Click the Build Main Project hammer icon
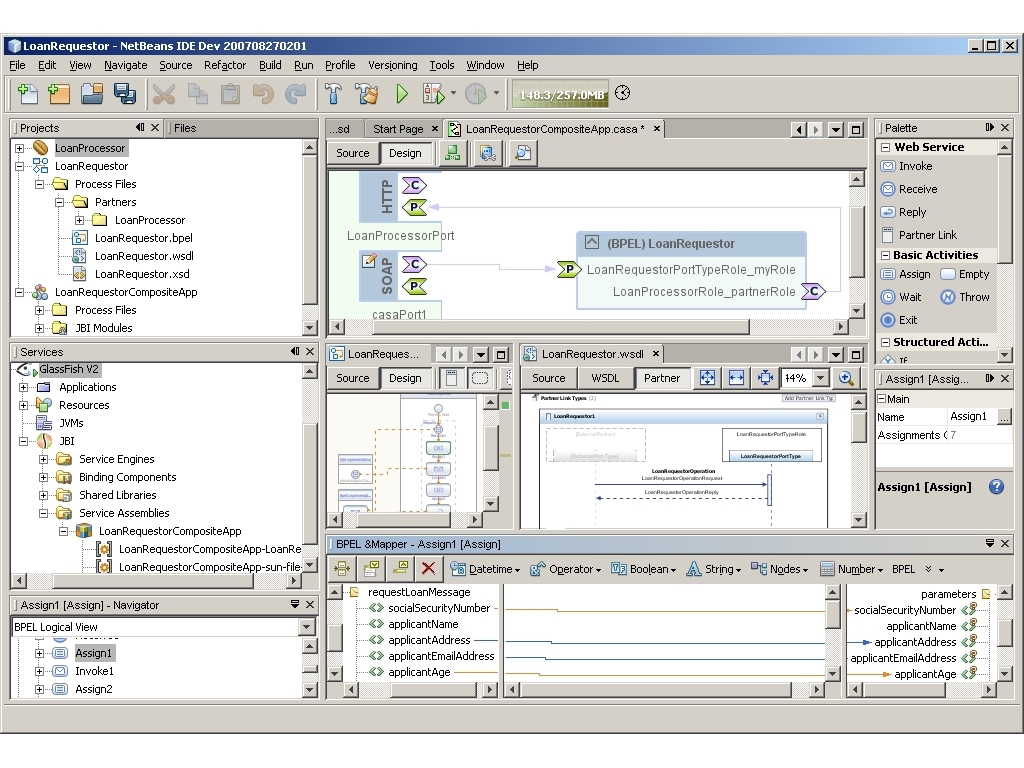This screenshot has width=1024, height=768. pyautogui.click(x=333, y=94)
